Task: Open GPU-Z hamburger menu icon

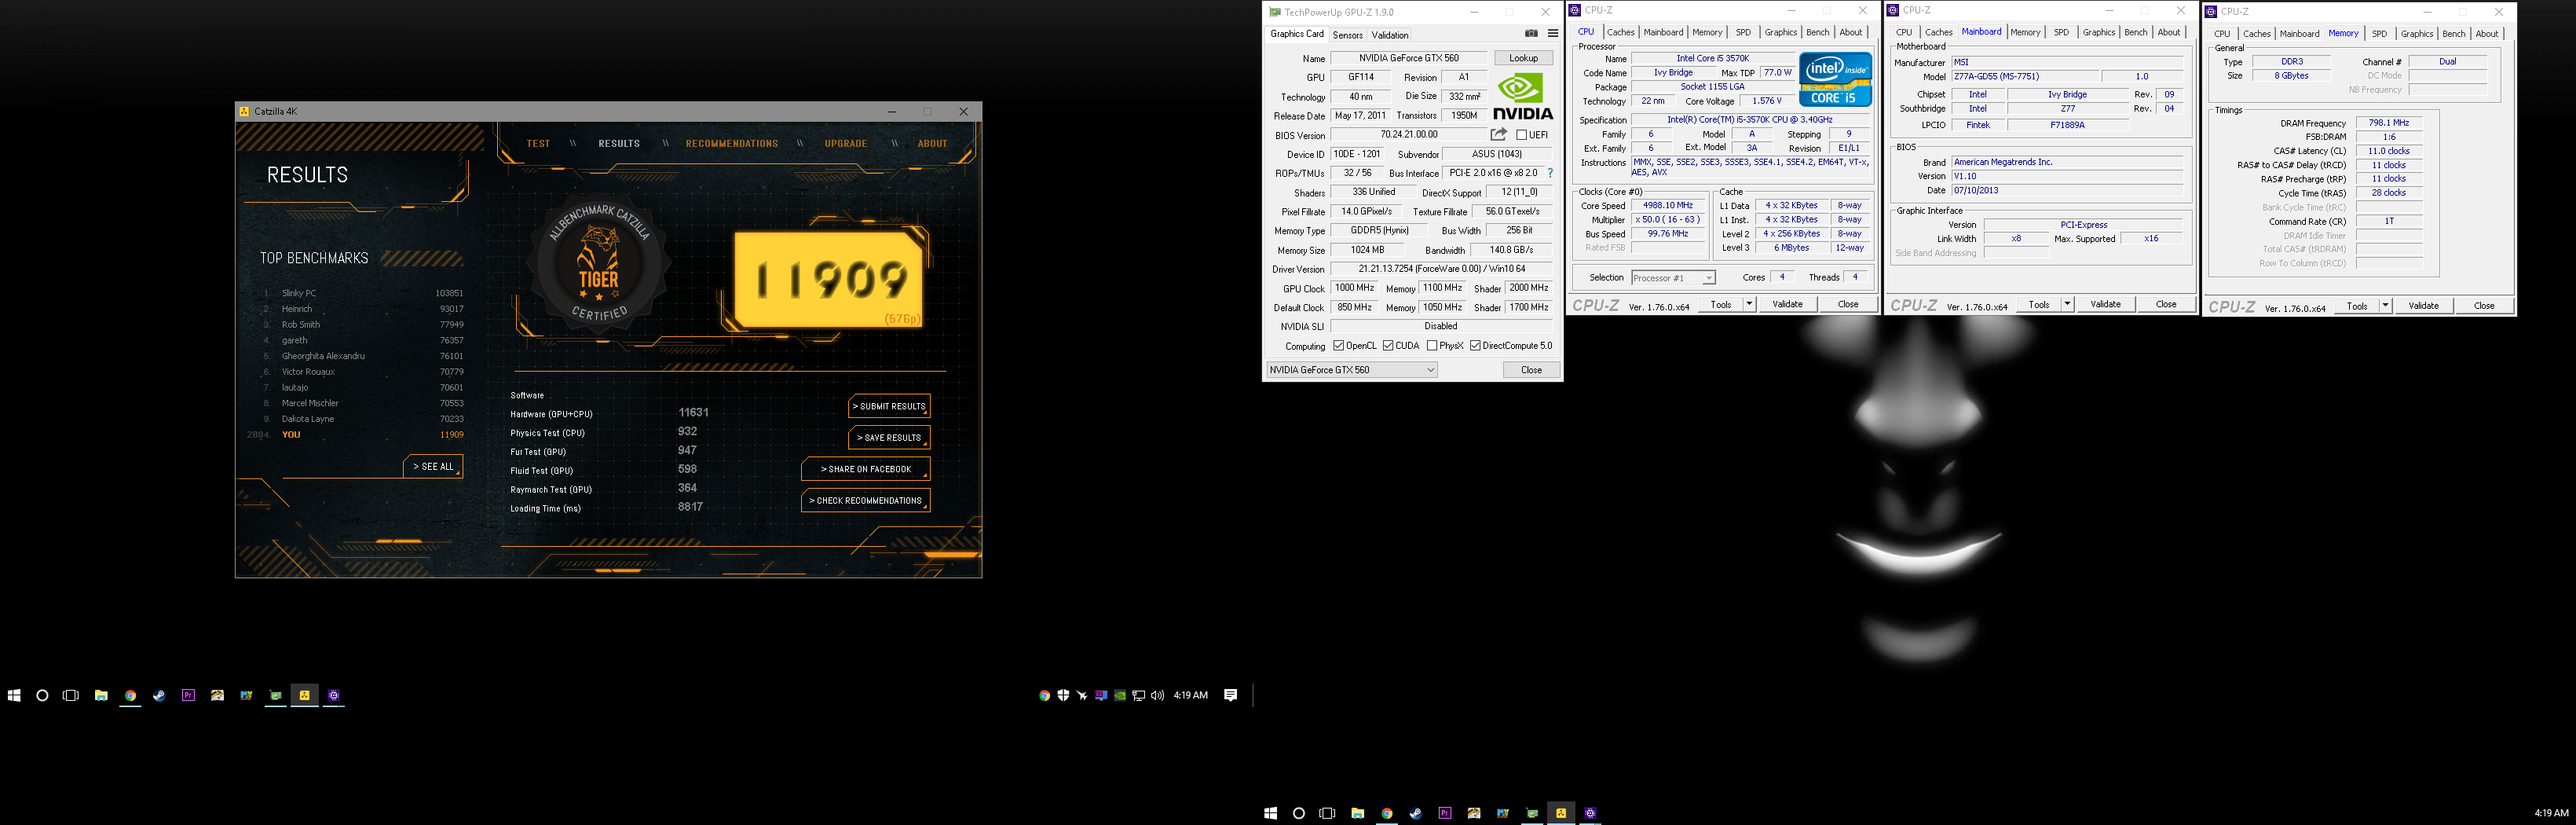Action: tap(1553, 33)
